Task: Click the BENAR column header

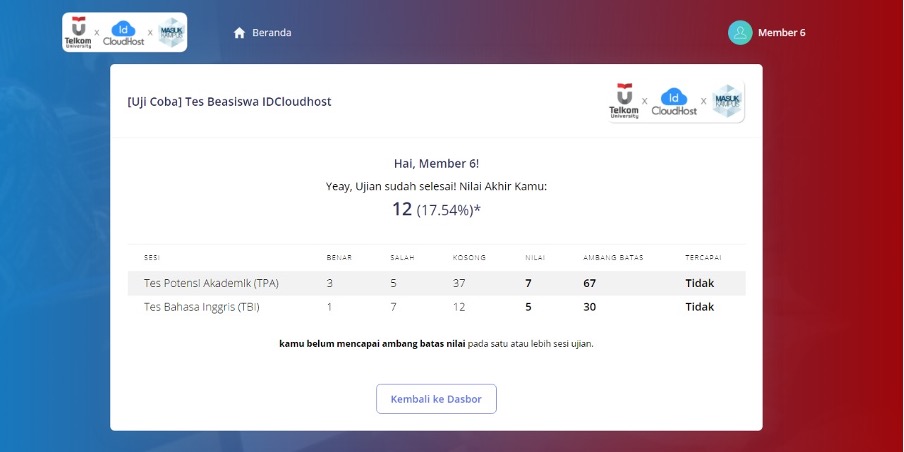Action: pyautogui.click(x=339, y=257)
